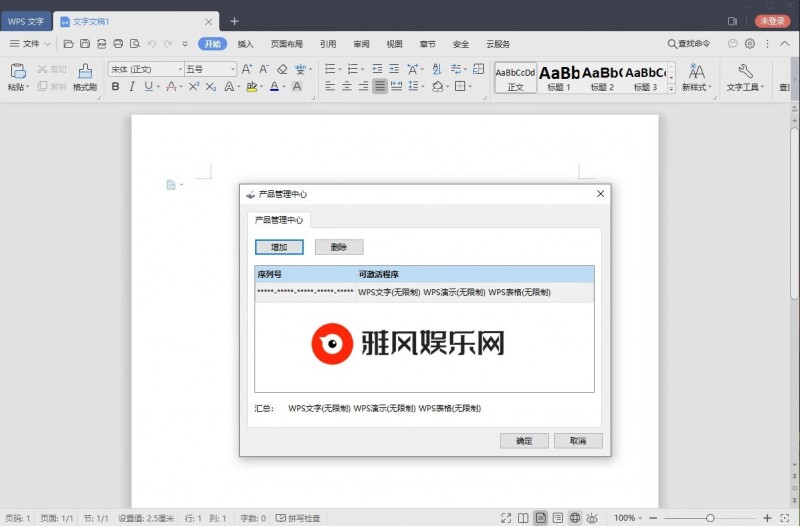Apply superscript formatting
This screenshot has width=800, height=526.
click(193, 86)
